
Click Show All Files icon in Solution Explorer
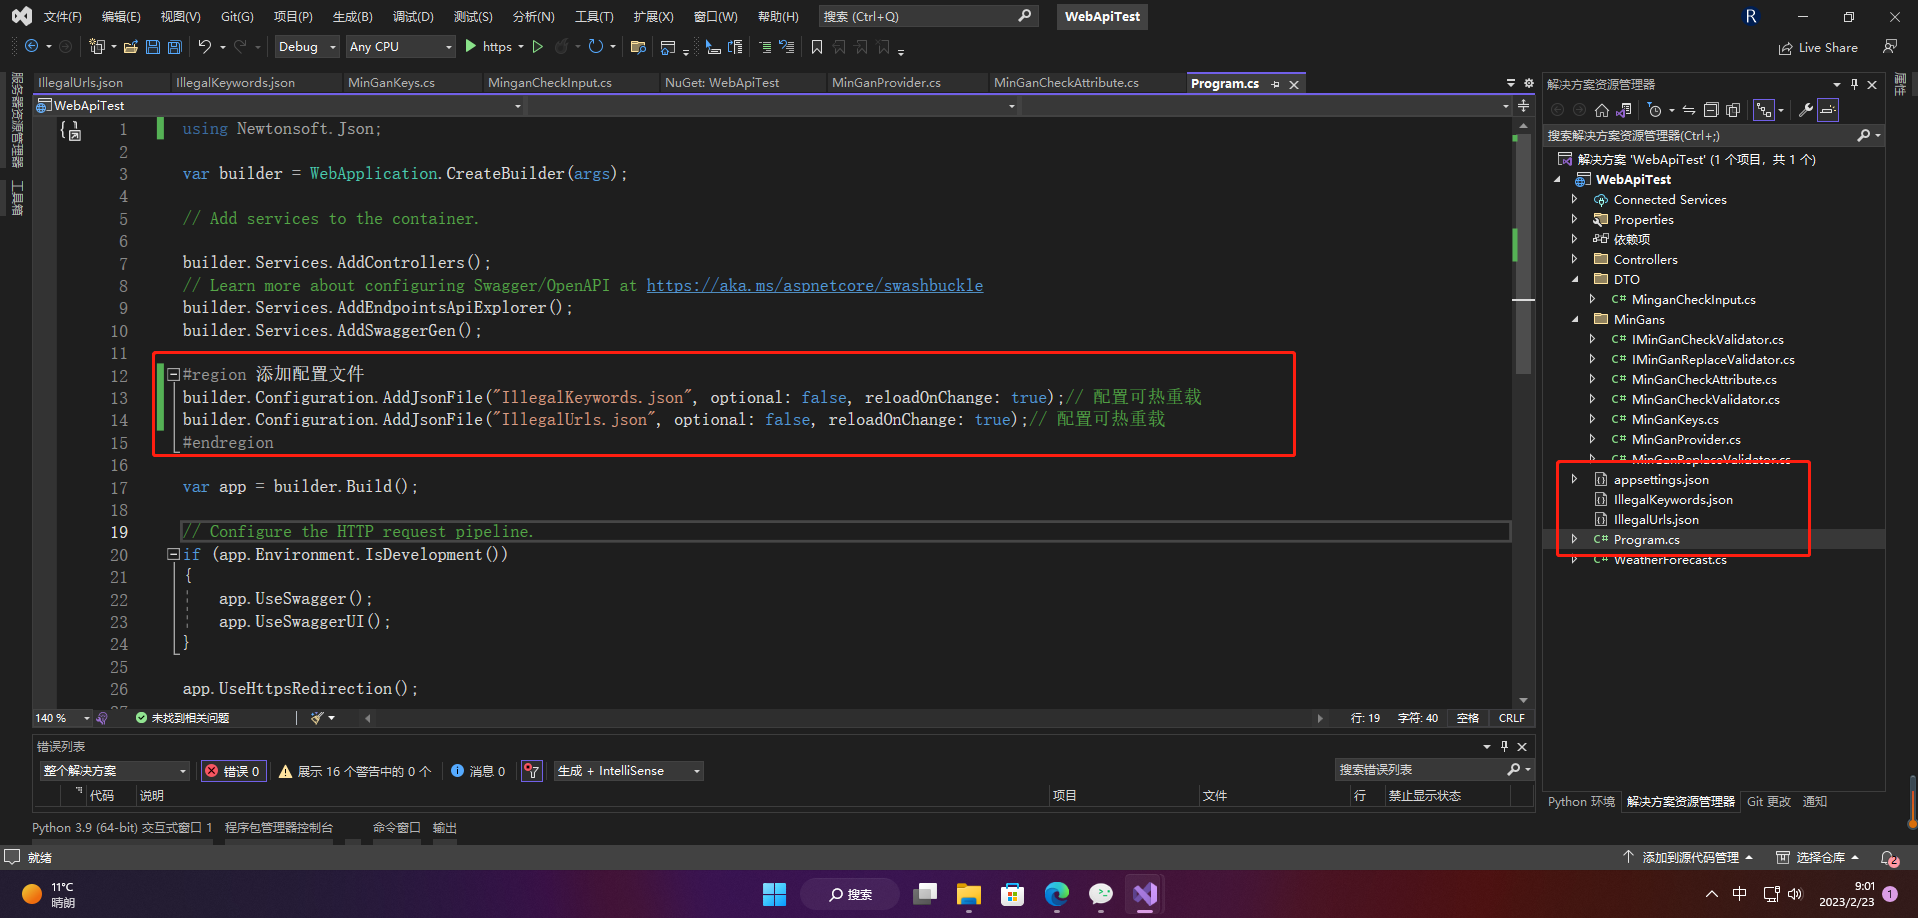[x=1733, y=110]
